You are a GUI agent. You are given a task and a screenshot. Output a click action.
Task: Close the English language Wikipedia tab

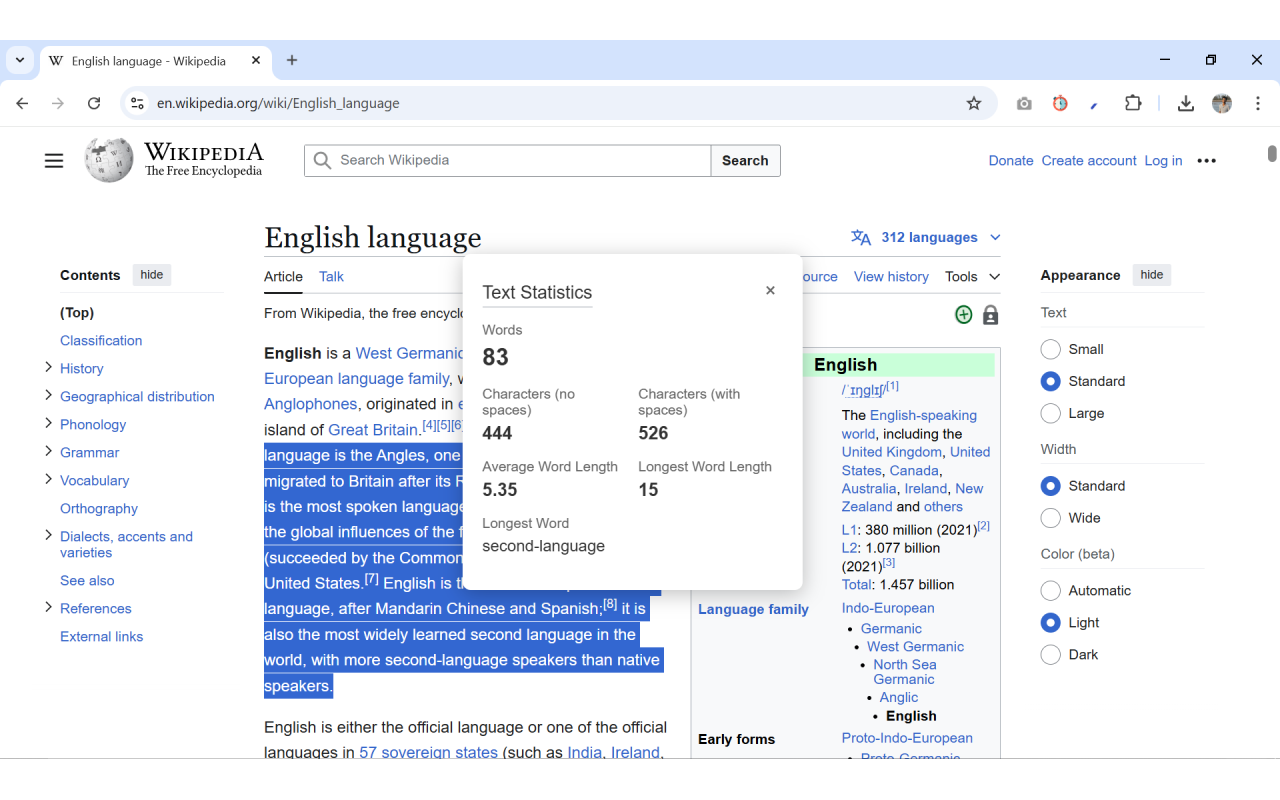[x=256, y=61]
